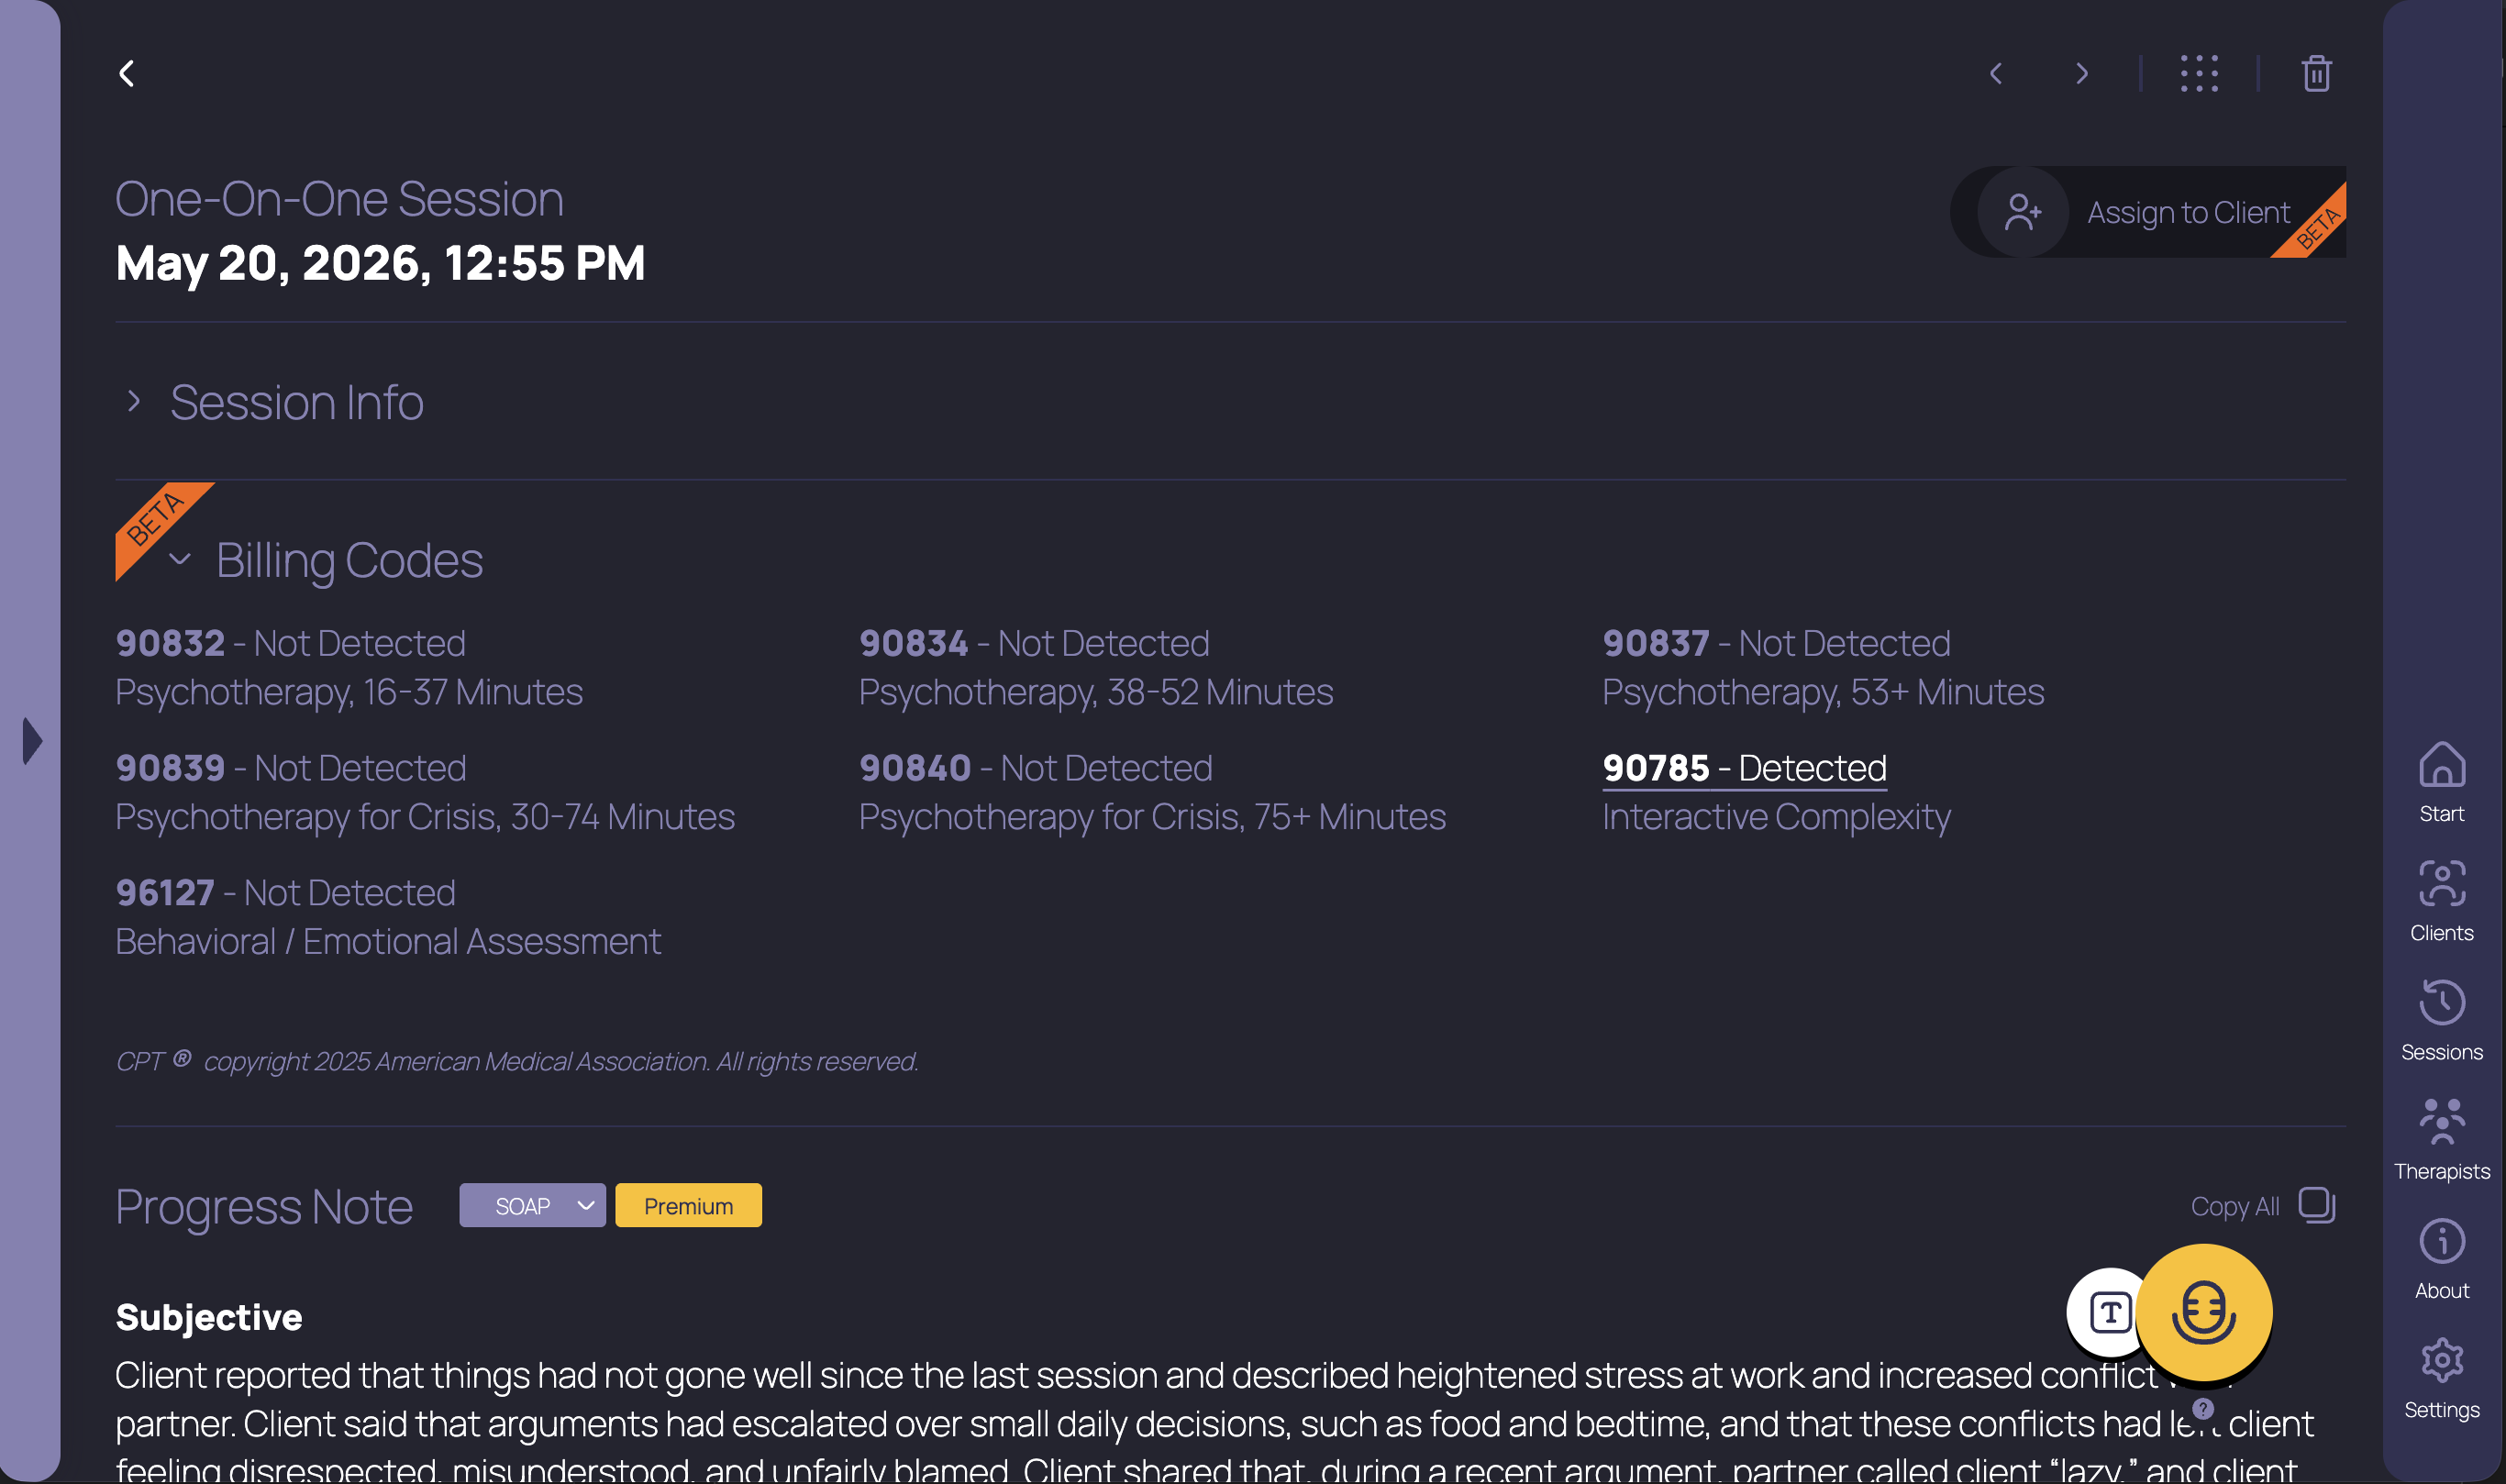Delete session with the trash icon
Screen dimensions: 2506x1484
coord(2316,73)
